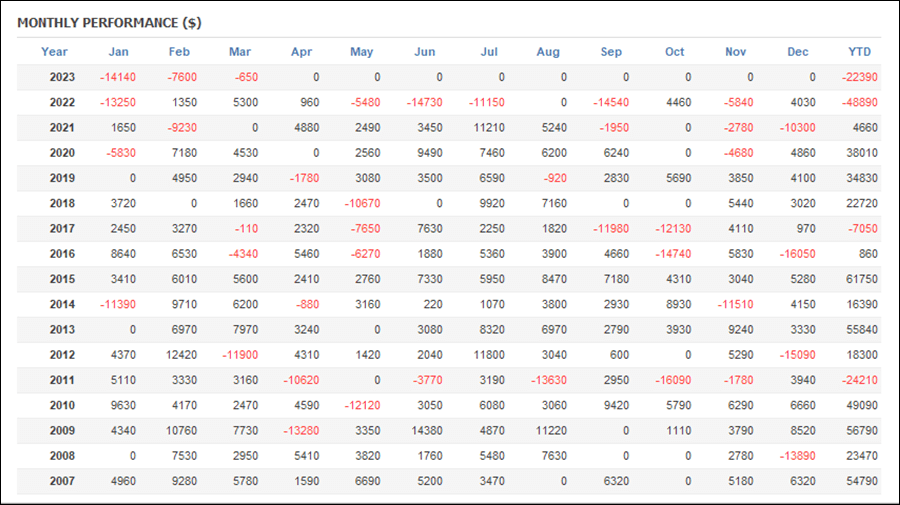Viewport: 900px width, 505px height.
Task: Click the 2012 February value 12420
Action: [x=181, y=355]
